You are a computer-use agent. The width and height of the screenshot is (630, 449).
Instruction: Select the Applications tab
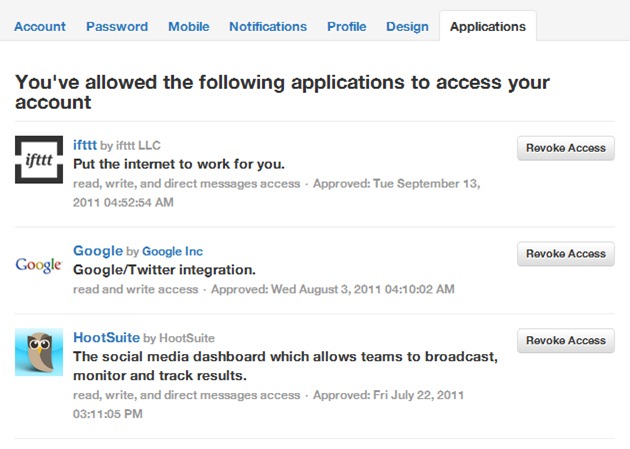click(x=487, y=27)
